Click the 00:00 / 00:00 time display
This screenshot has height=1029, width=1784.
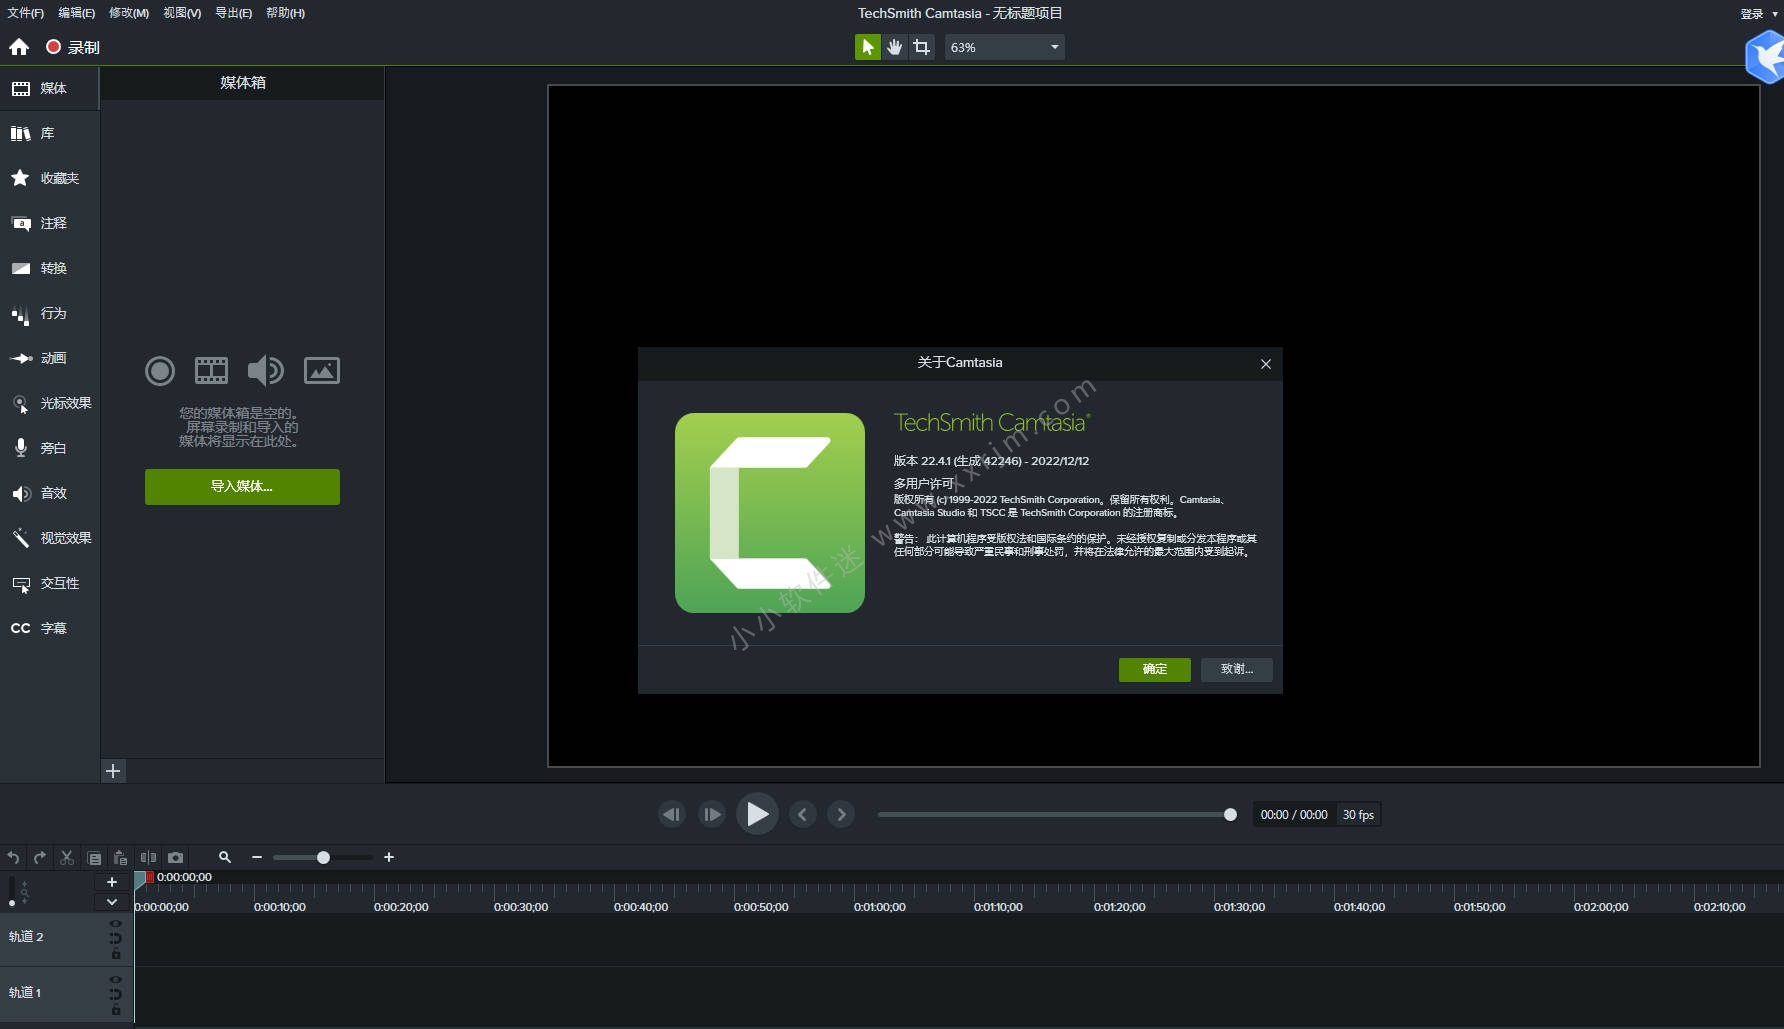point(1294,815)
